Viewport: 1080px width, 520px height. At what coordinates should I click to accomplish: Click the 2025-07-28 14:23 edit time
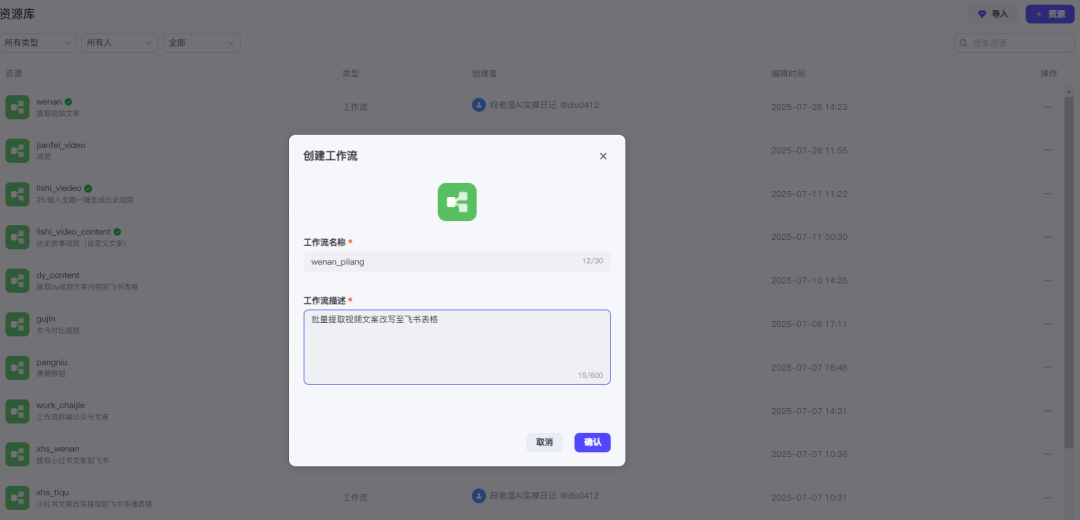coord(809,107)
